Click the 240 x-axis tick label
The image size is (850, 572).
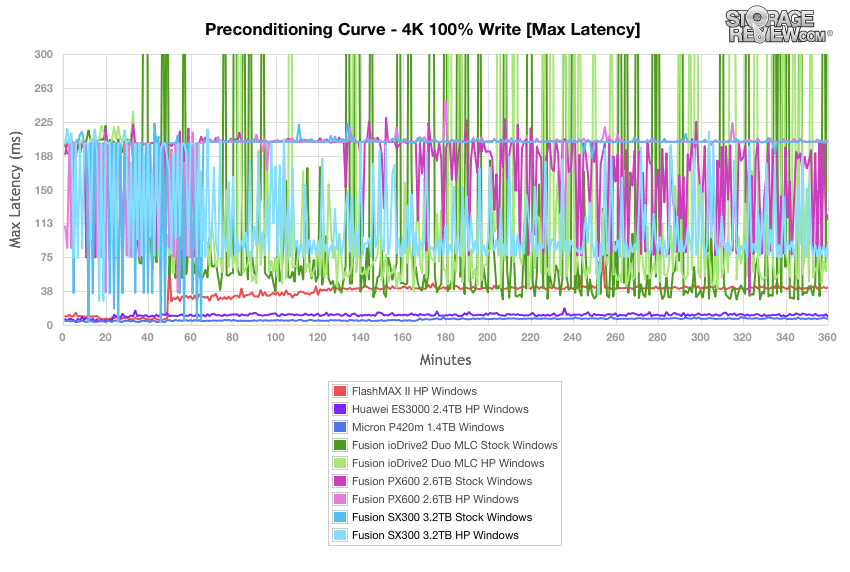(572, 337)
